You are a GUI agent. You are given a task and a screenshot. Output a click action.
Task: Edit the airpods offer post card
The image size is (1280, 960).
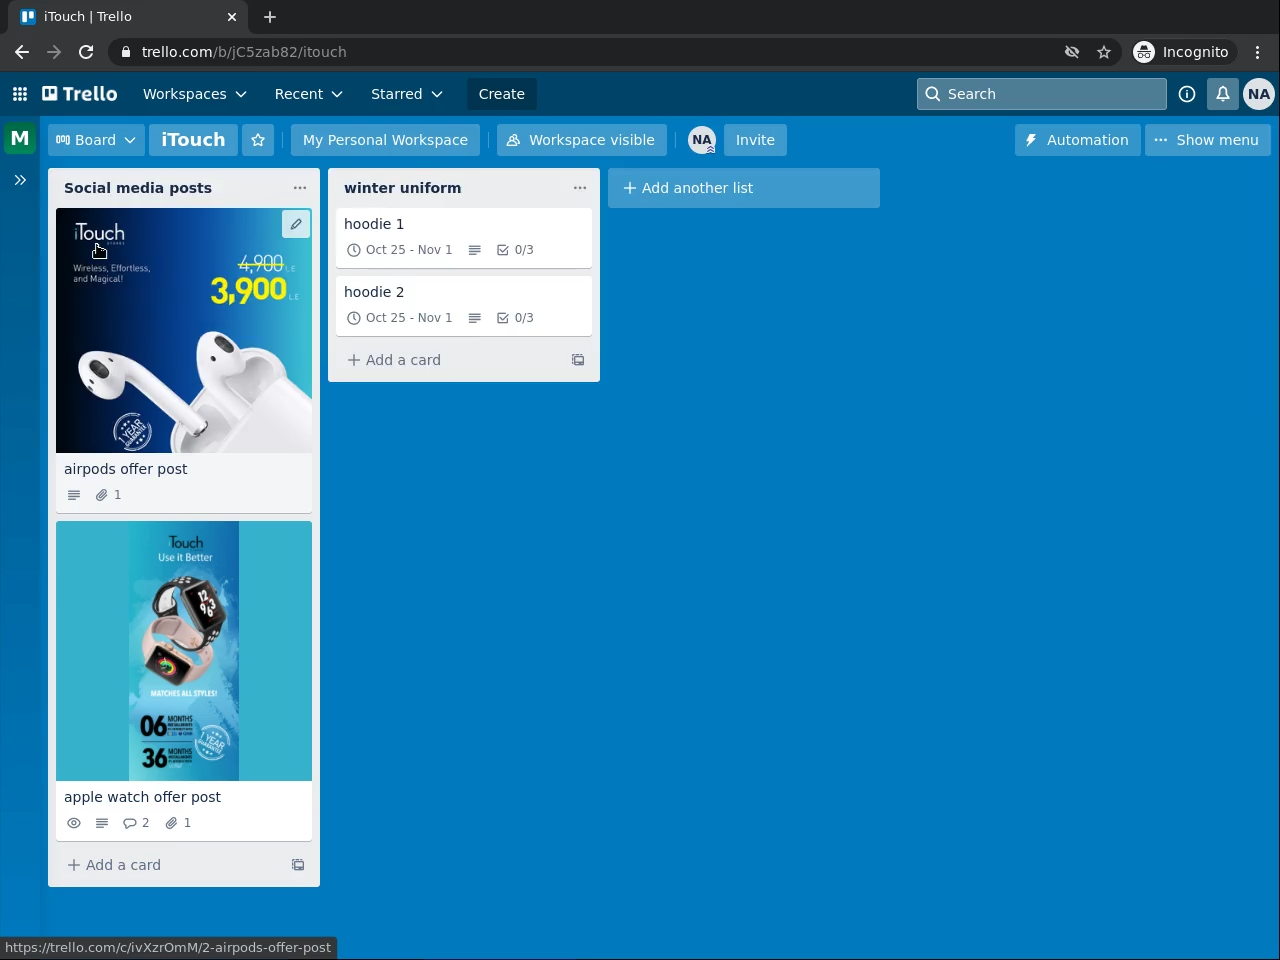pyautogui.click(x=296, y=224)
